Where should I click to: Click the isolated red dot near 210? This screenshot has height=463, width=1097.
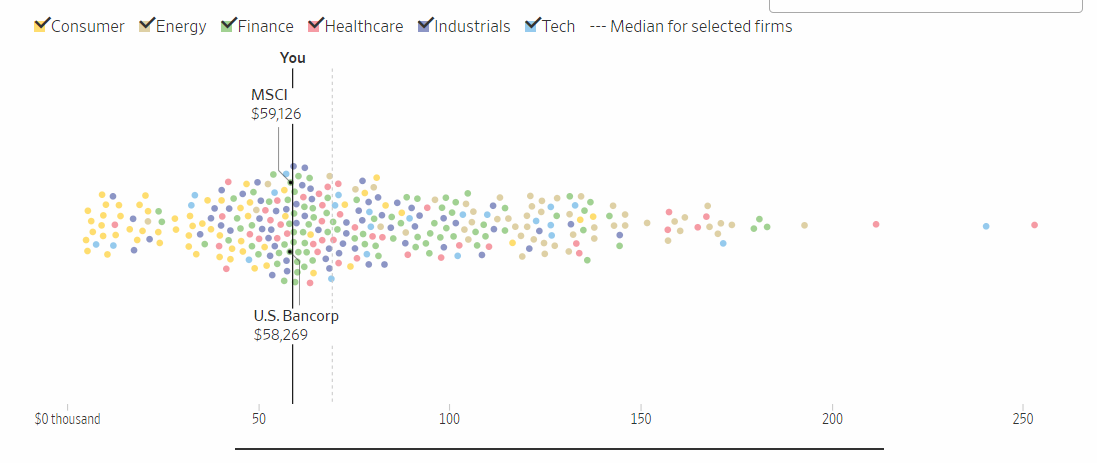(876, 224)
